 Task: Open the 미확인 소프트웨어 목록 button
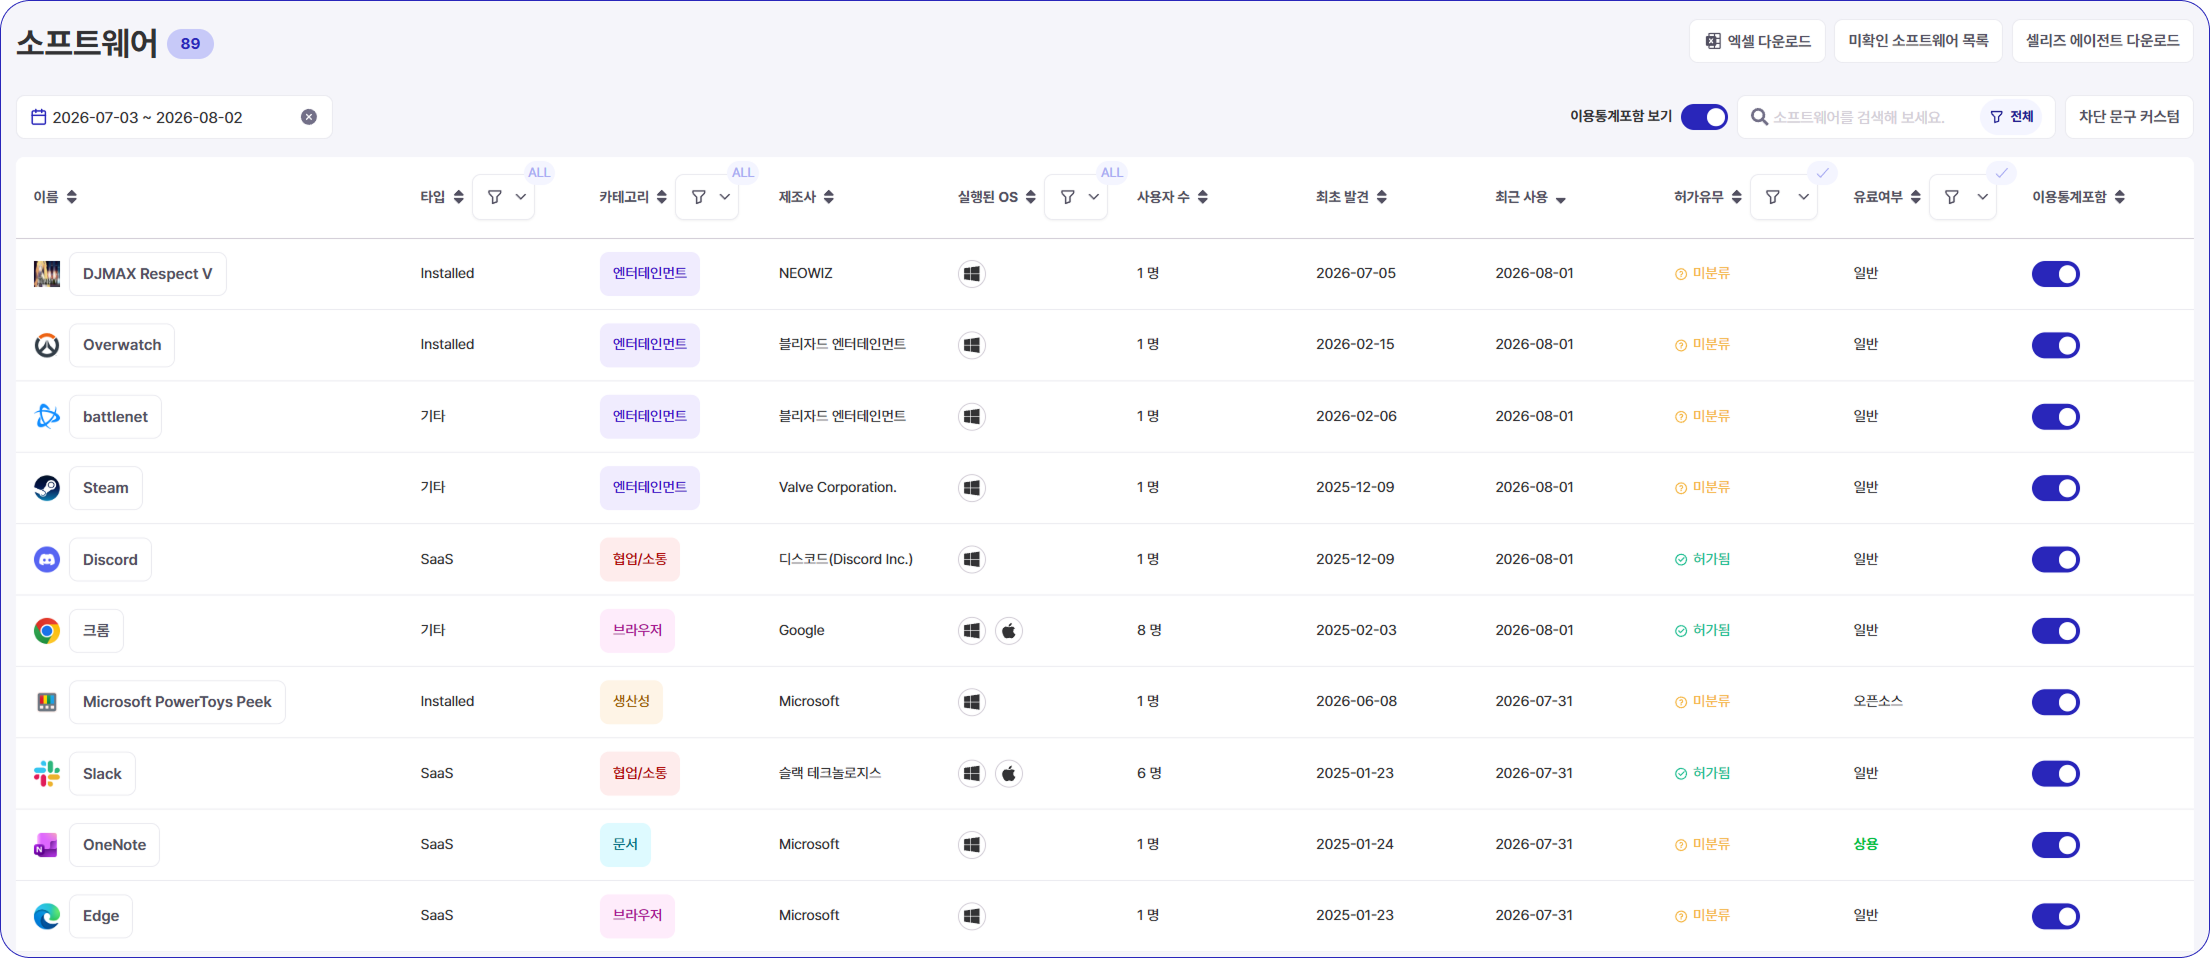(x=1918, y=41)
